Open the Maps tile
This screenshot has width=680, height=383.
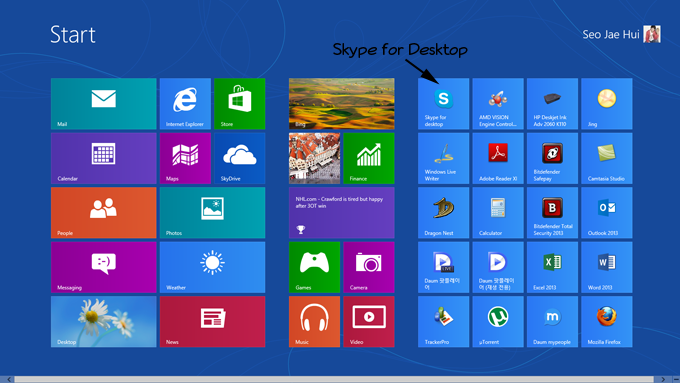pyautogui.click(x=185, y=158)
